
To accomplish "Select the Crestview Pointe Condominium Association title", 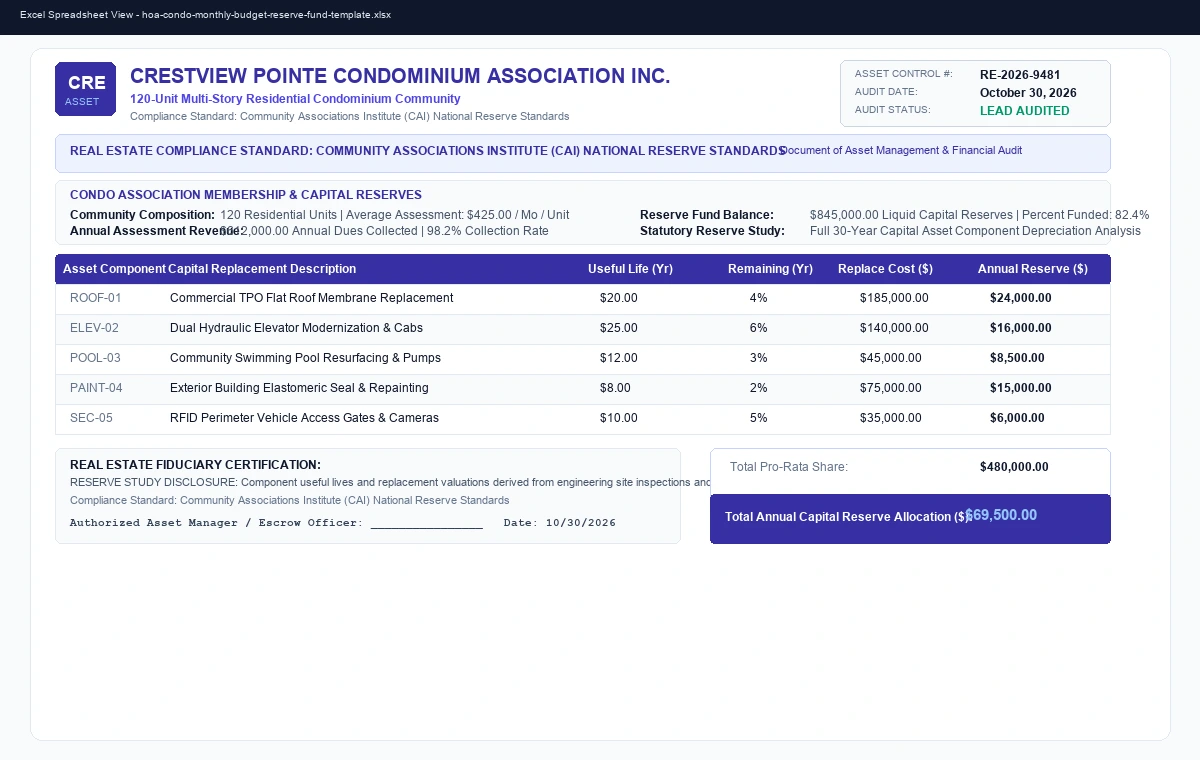I will point(400,76).
